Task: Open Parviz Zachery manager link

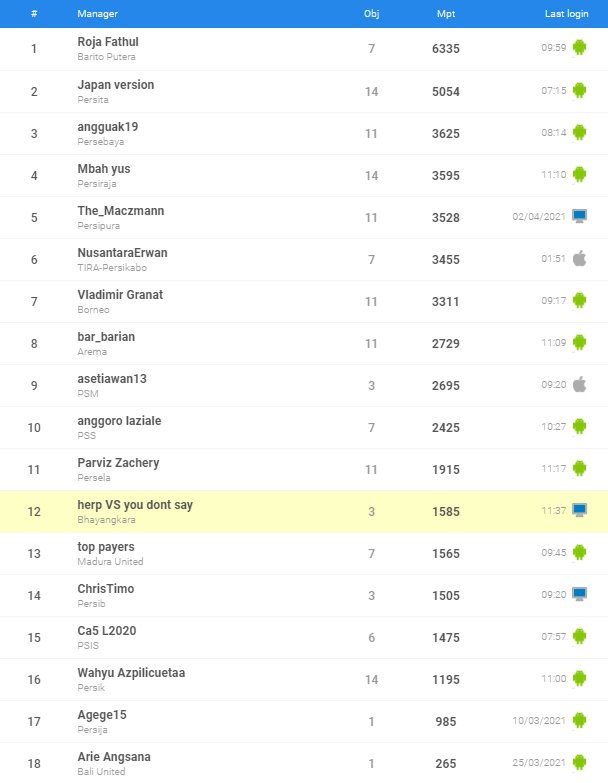Action: pyautogui.click(x=118, y=463)
